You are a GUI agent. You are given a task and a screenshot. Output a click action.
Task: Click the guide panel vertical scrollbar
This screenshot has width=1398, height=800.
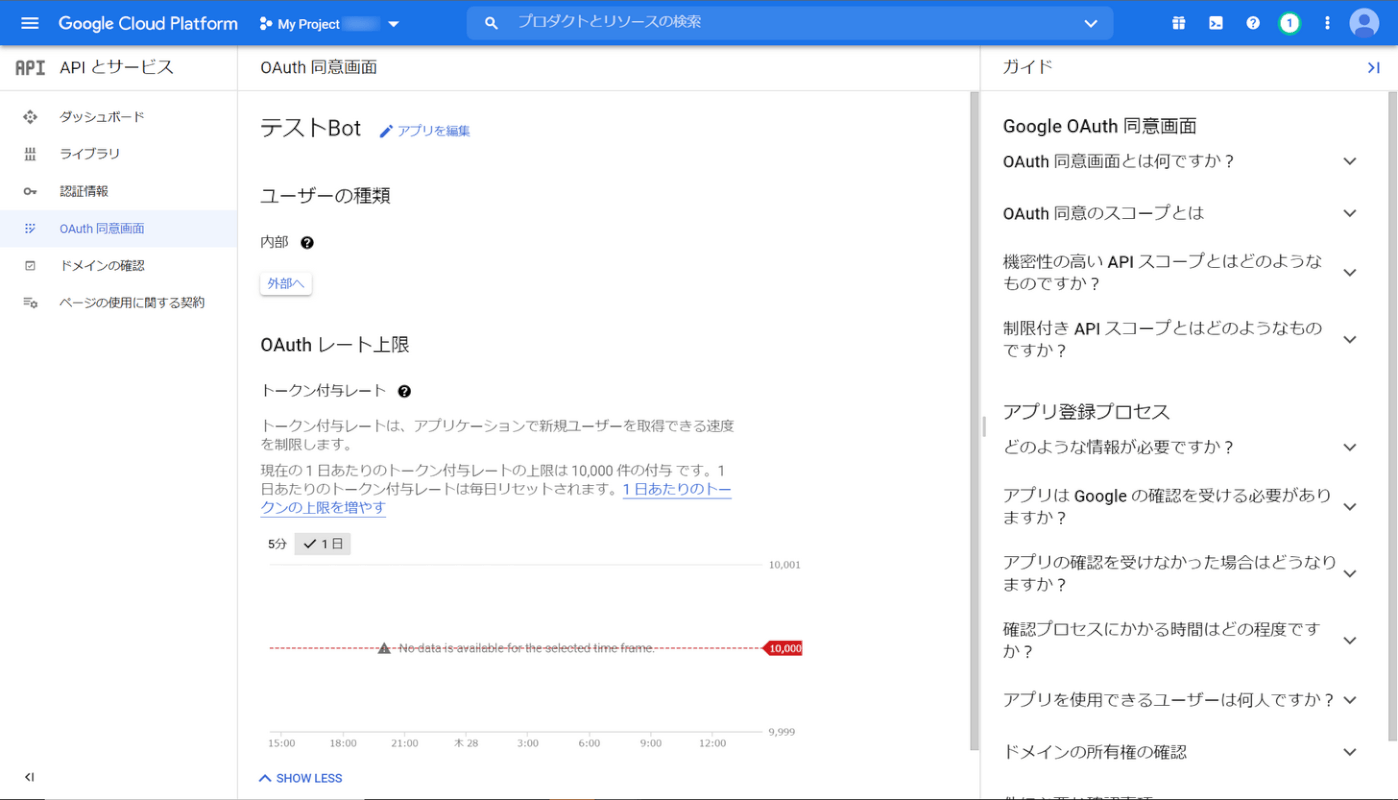(x=1392, y=416)
